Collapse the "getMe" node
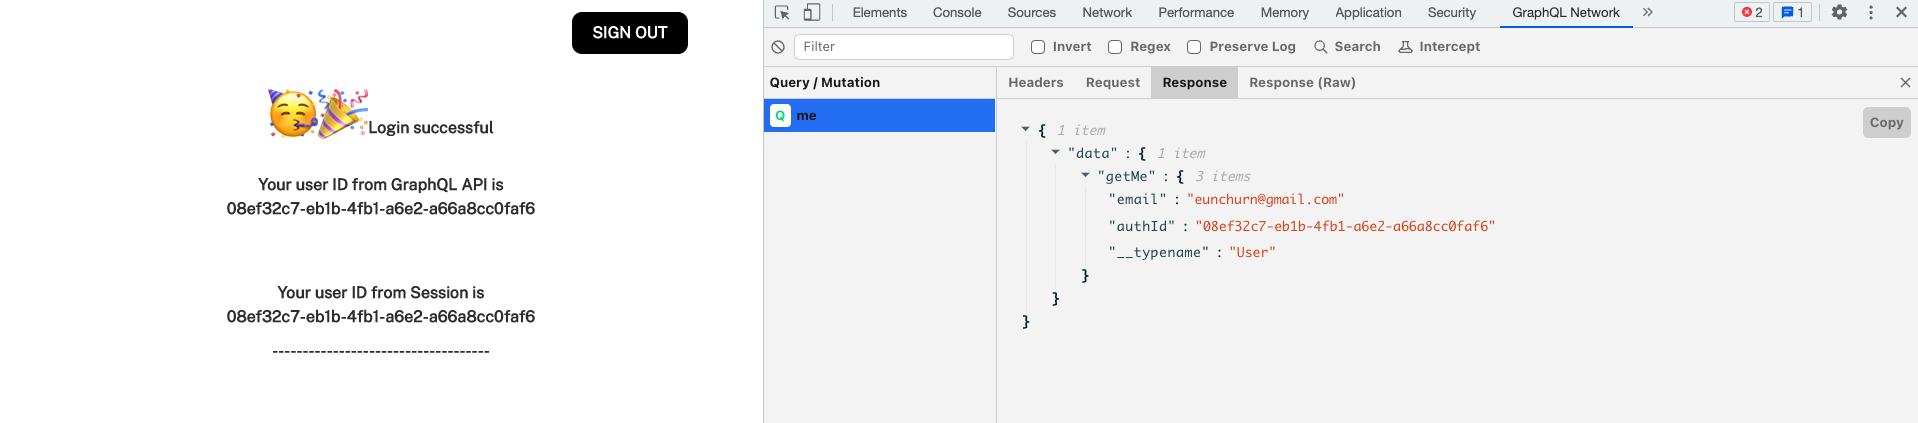 (x=1086, y=176)
